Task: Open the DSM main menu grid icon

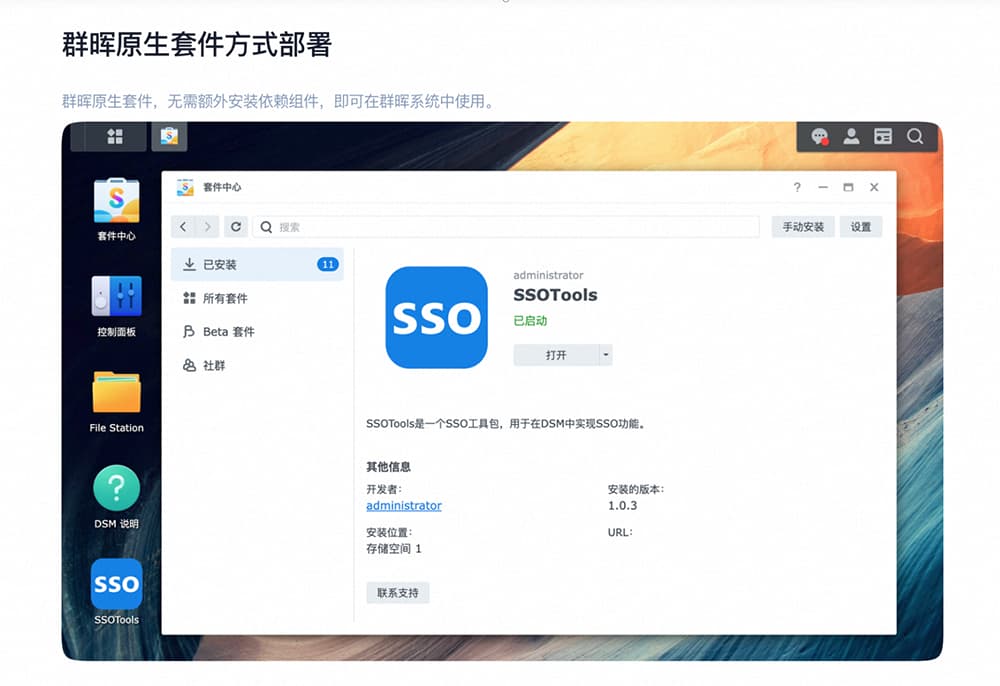Action: [115, 136]
